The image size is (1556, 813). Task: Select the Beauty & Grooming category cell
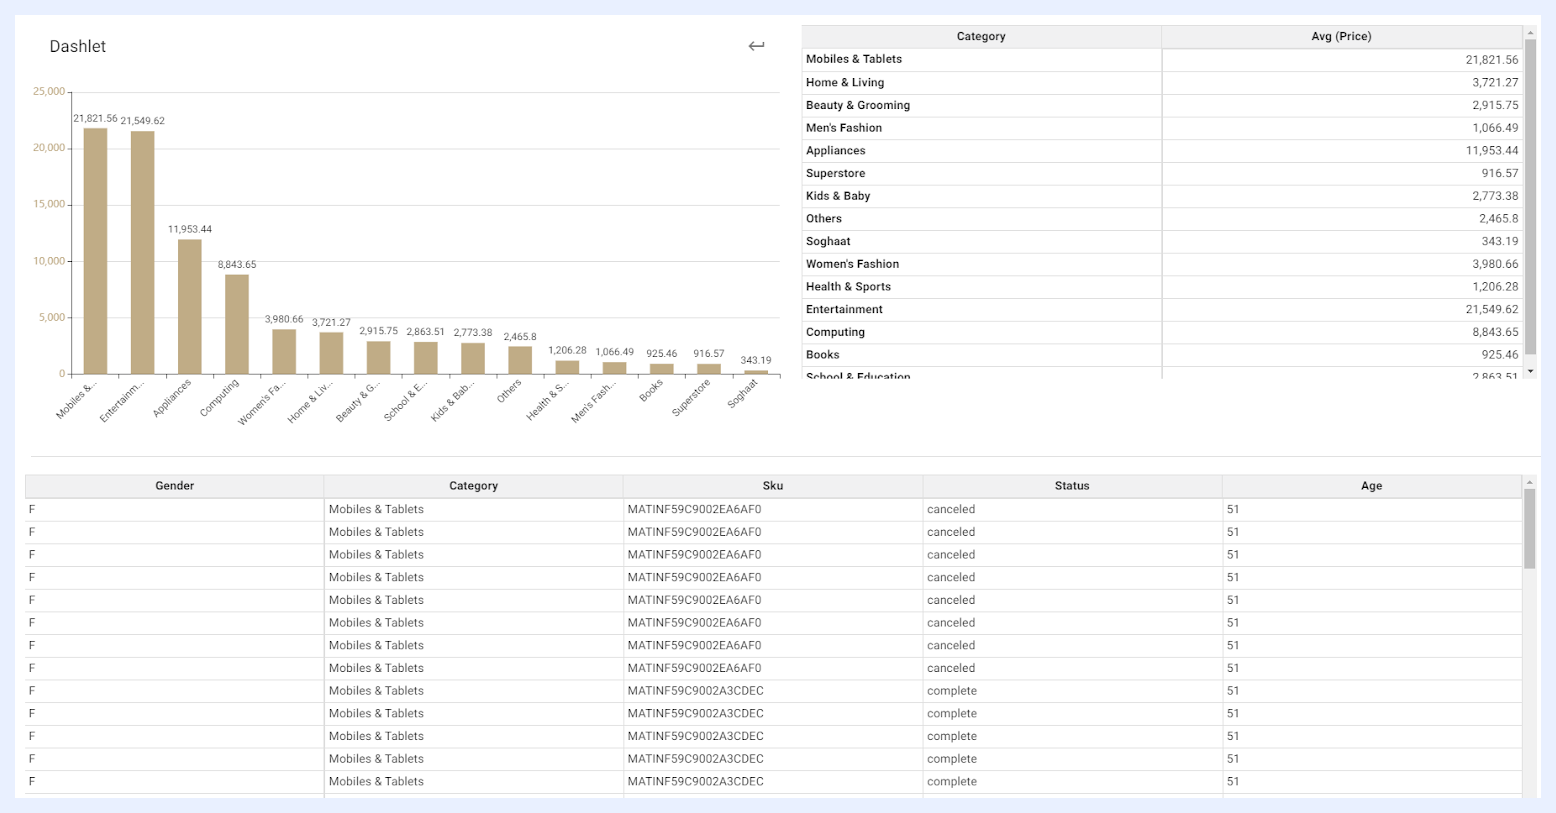pyautogui.click(x=981, y=105)
